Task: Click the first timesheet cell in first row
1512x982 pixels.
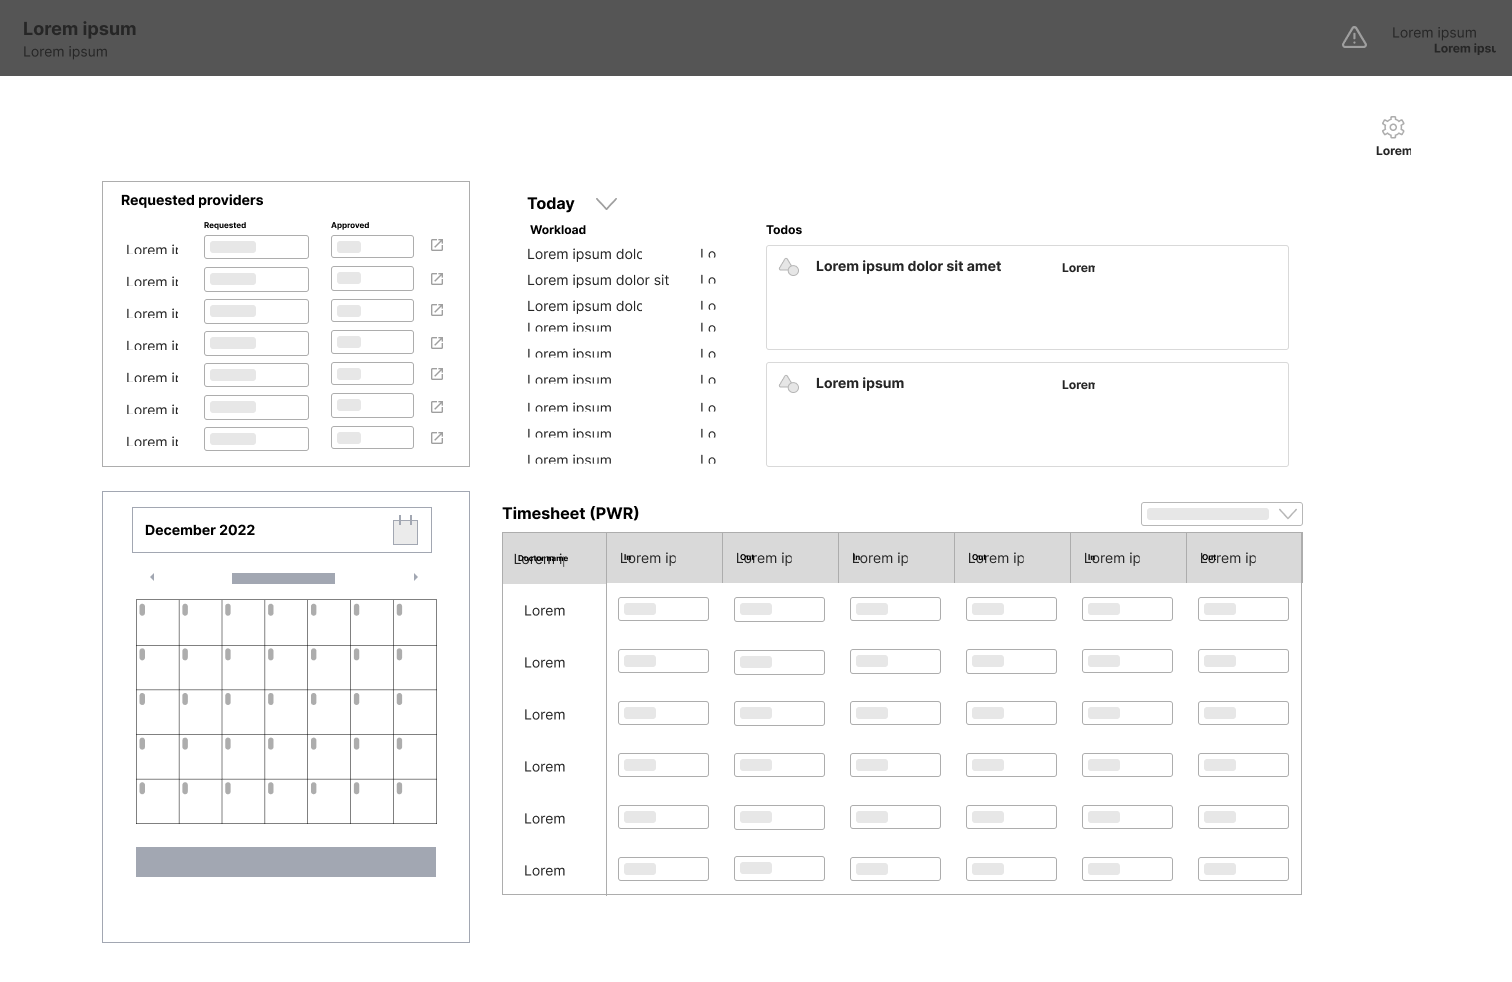Action: [x=663, y=609]
